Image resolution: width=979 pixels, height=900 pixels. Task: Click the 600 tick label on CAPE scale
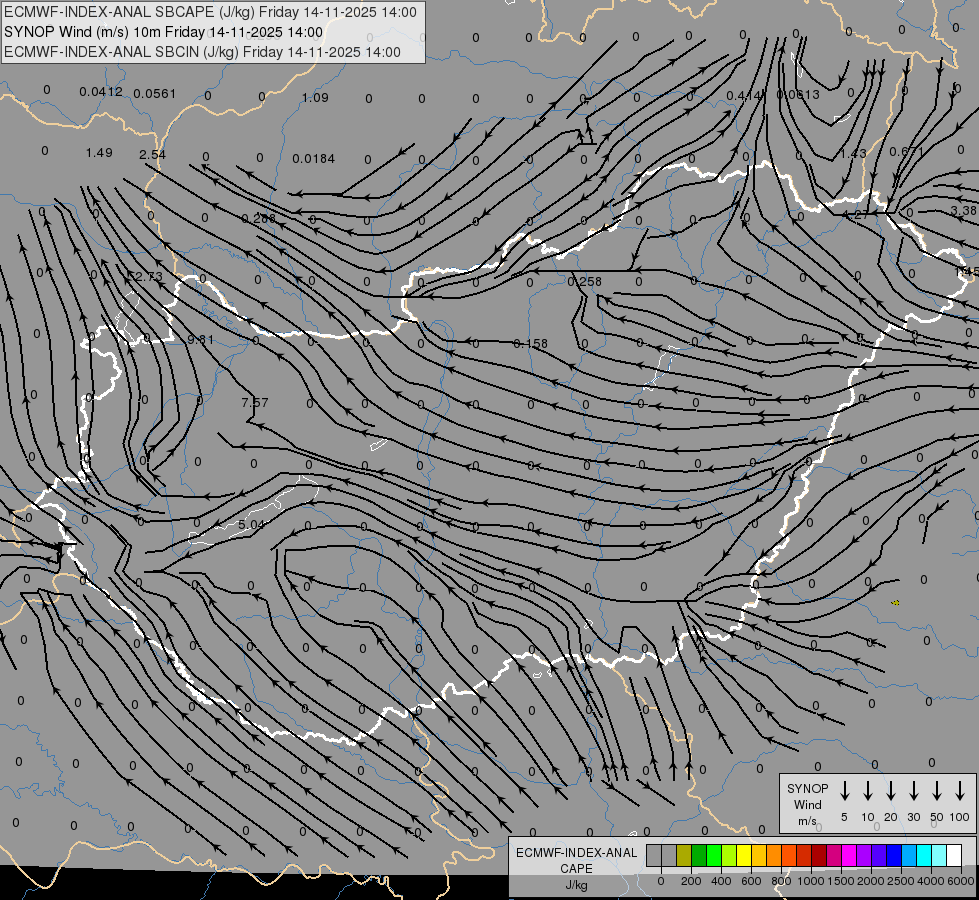(x=751, y=881)
